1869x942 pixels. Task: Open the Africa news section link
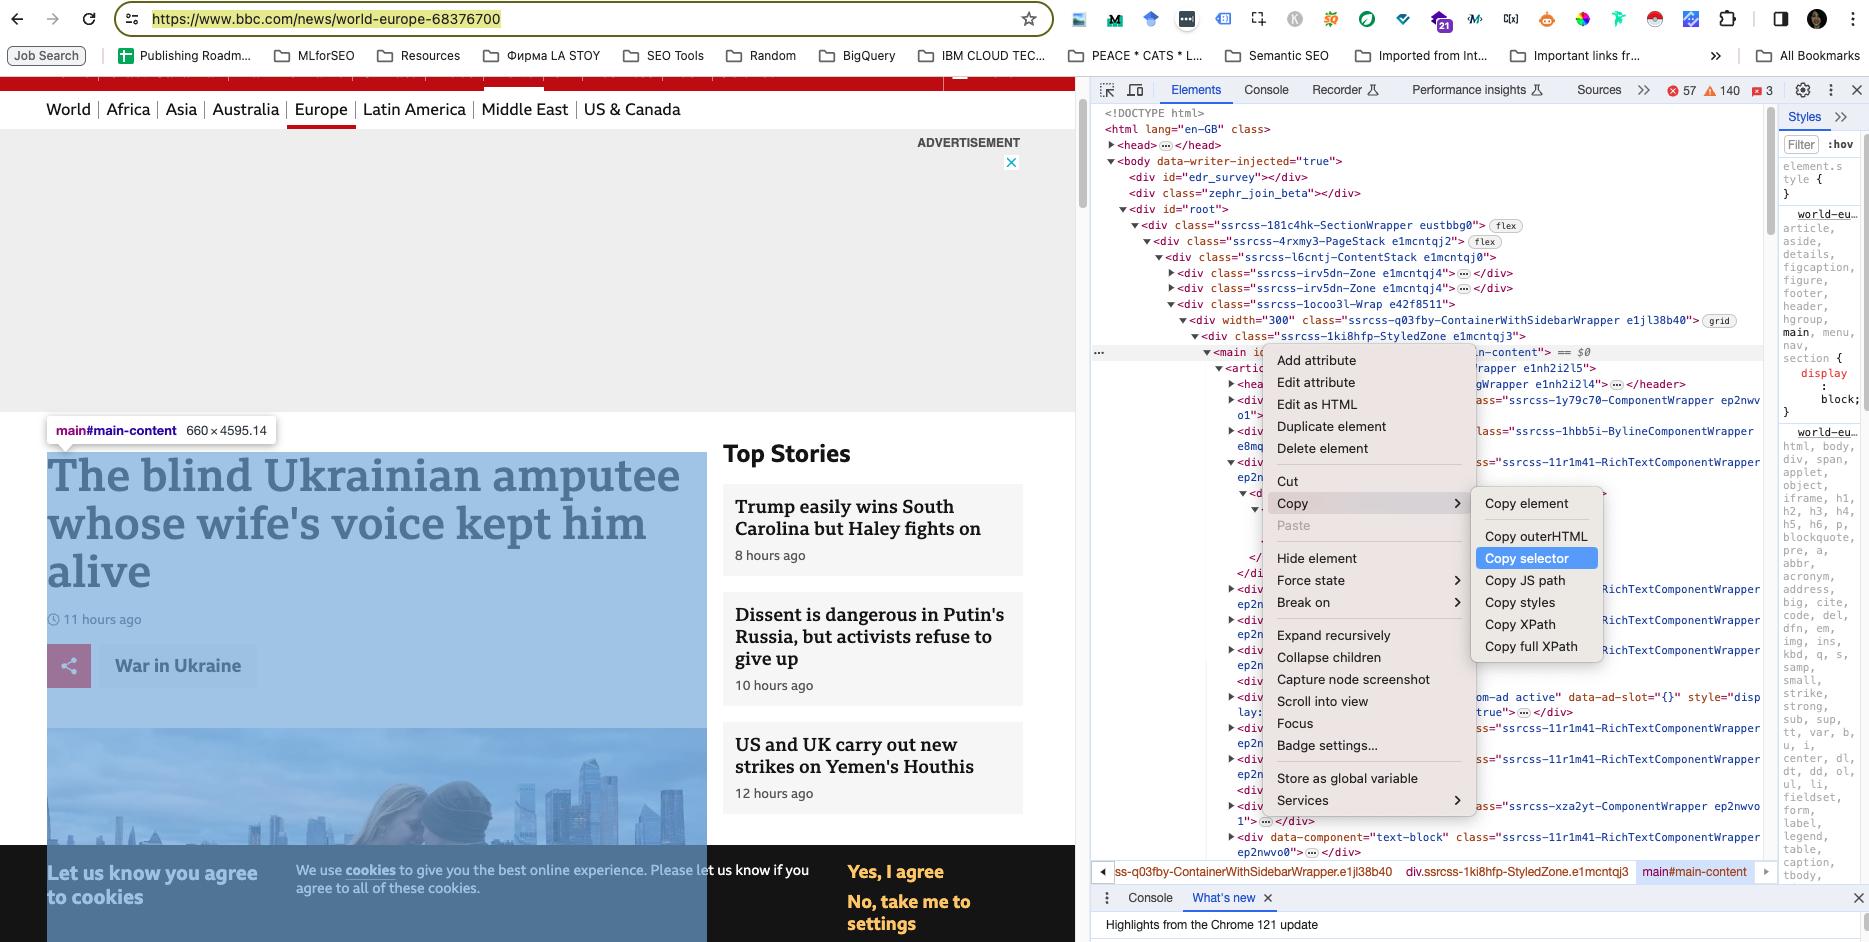(128, 110)
